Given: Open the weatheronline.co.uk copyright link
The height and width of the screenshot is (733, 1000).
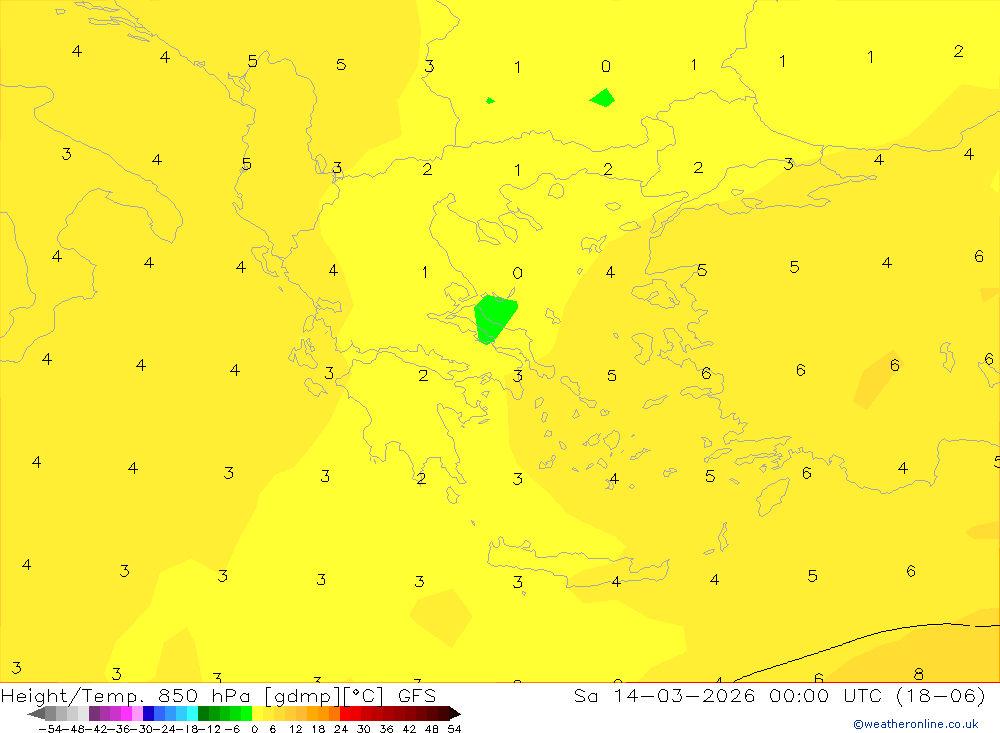Looking at the screenshot, I should click(x=916, y=724).
